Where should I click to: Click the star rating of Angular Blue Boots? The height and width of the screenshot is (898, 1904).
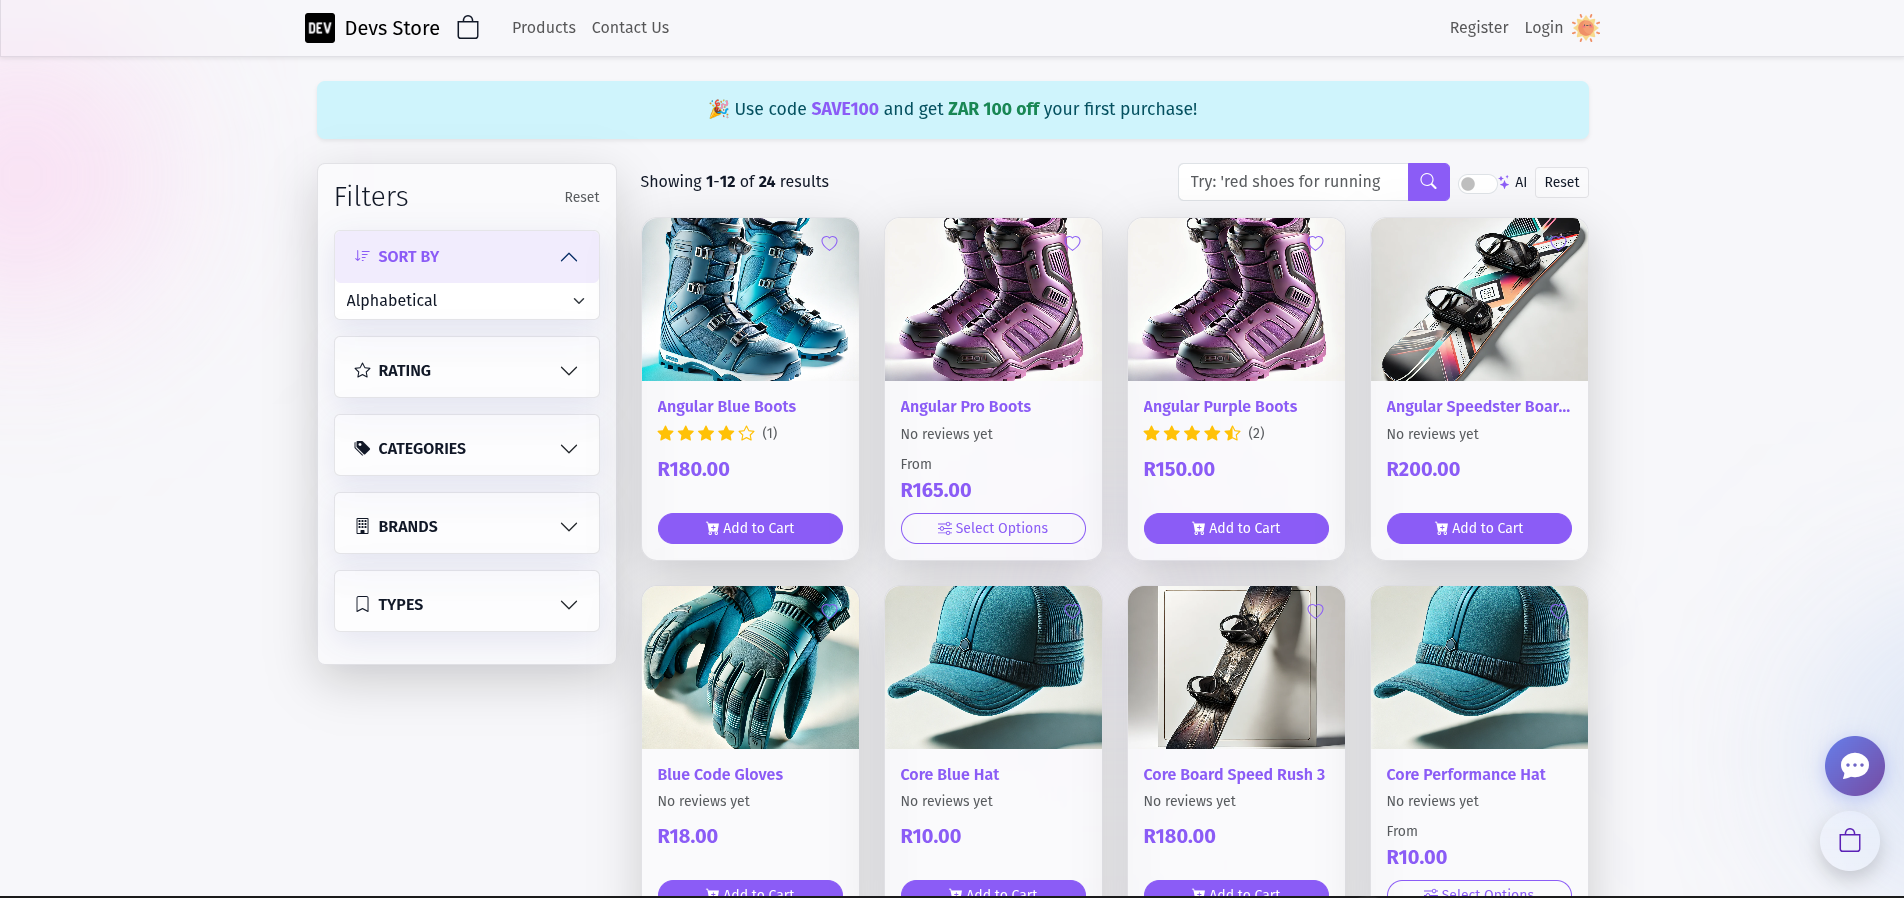pos(706,433)
